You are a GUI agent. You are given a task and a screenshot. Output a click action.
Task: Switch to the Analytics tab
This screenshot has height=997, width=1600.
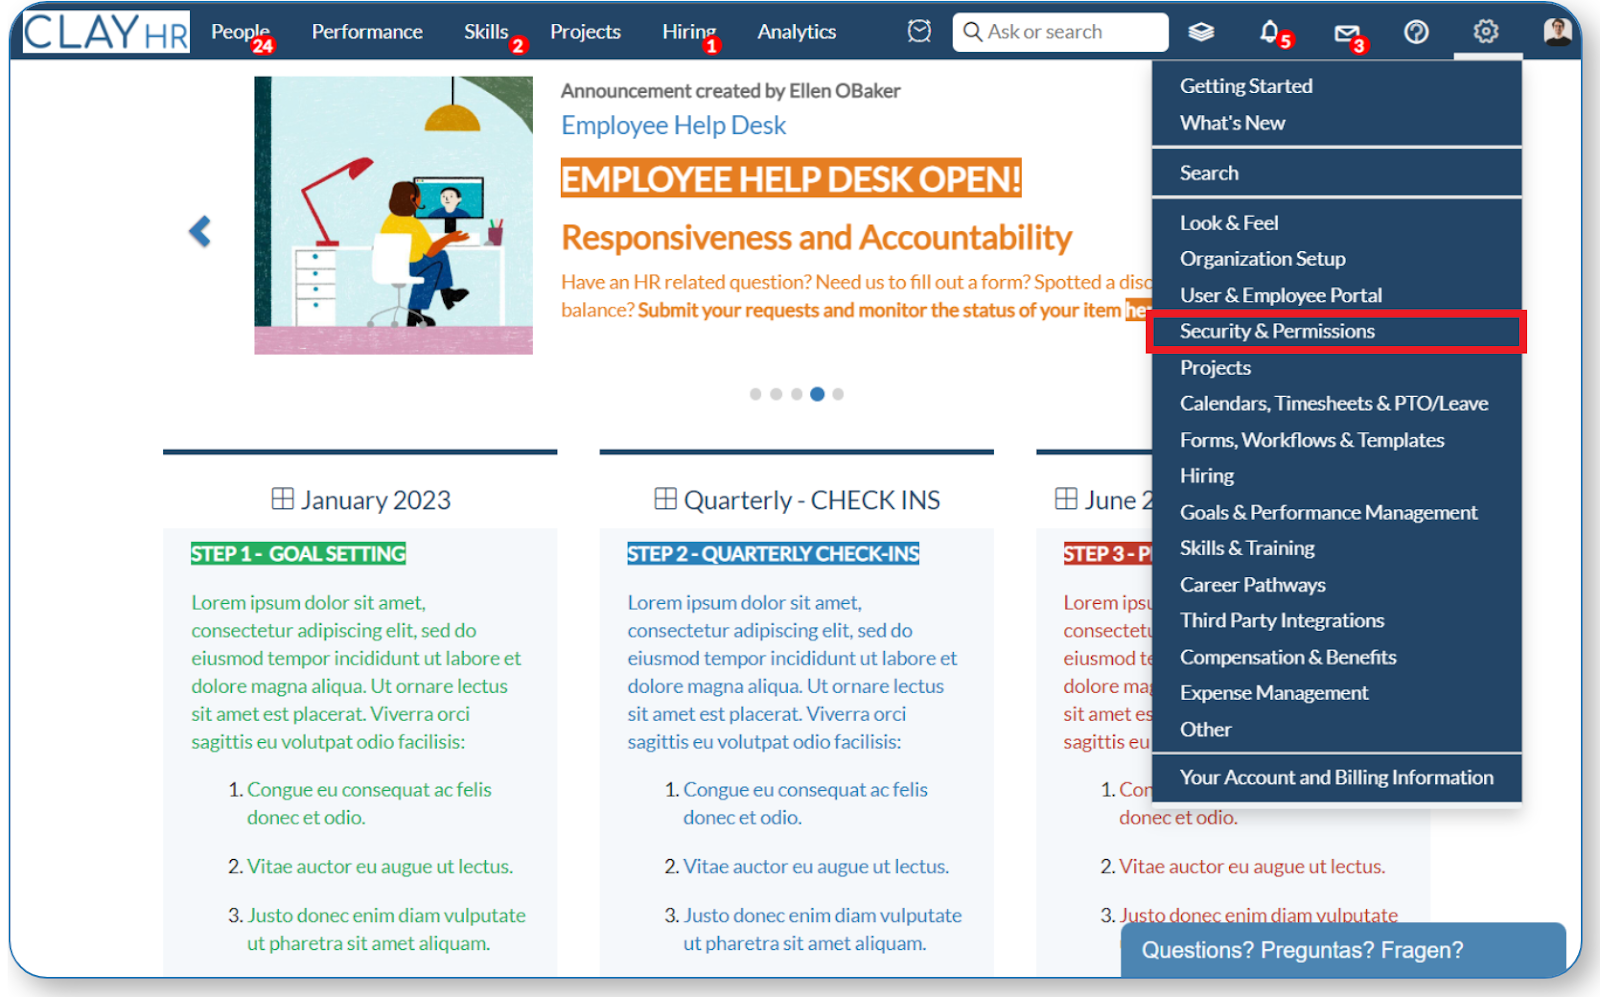796,31
